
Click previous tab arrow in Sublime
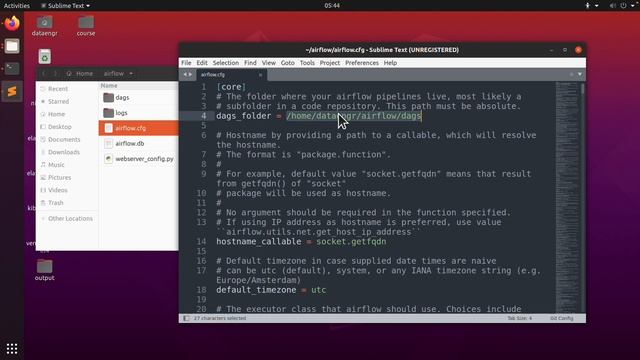185,74
